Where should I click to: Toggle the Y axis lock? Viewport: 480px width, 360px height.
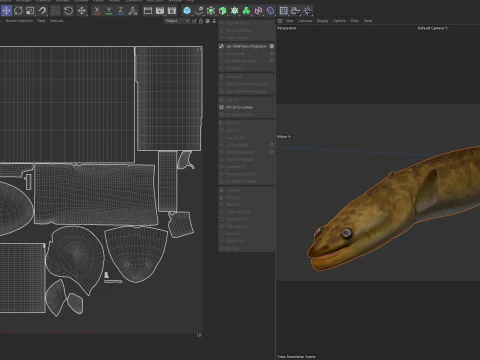coord(109,11)
